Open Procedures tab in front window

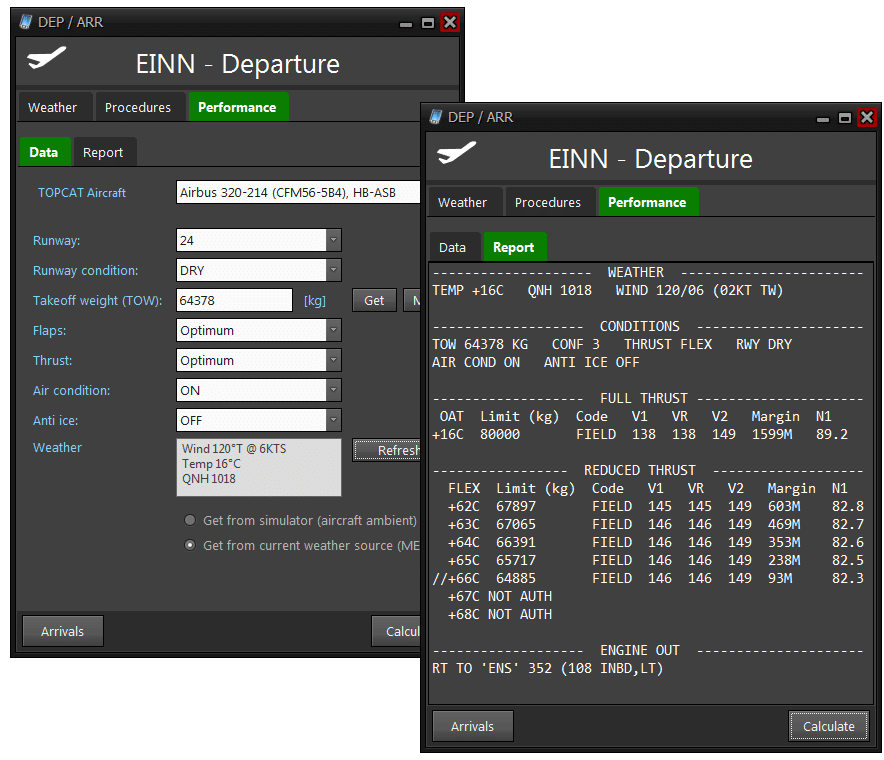pyautogui.click(x=548, y=202)
